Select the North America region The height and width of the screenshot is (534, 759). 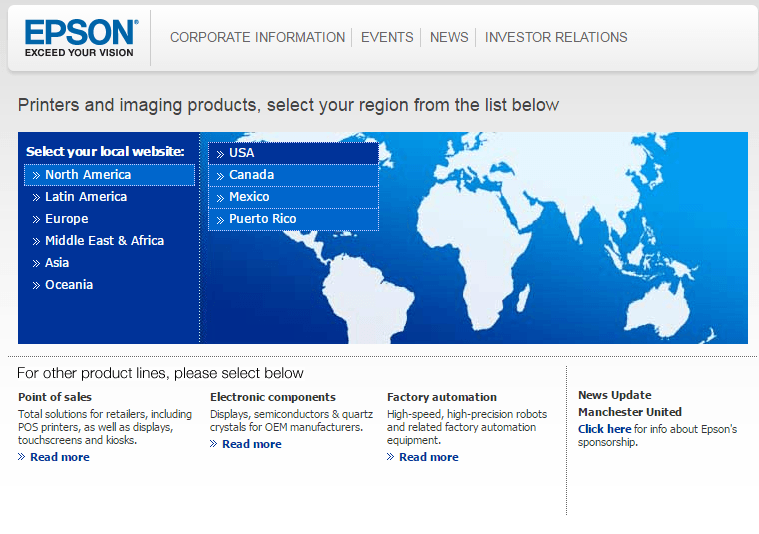pyautogui.click(x=109, y=175)
